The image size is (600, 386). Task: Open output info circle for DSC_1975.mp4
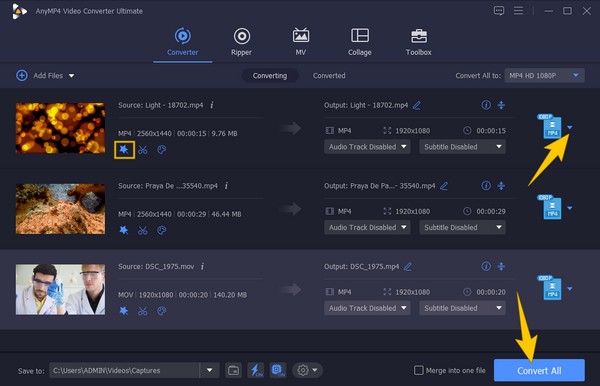486,266
